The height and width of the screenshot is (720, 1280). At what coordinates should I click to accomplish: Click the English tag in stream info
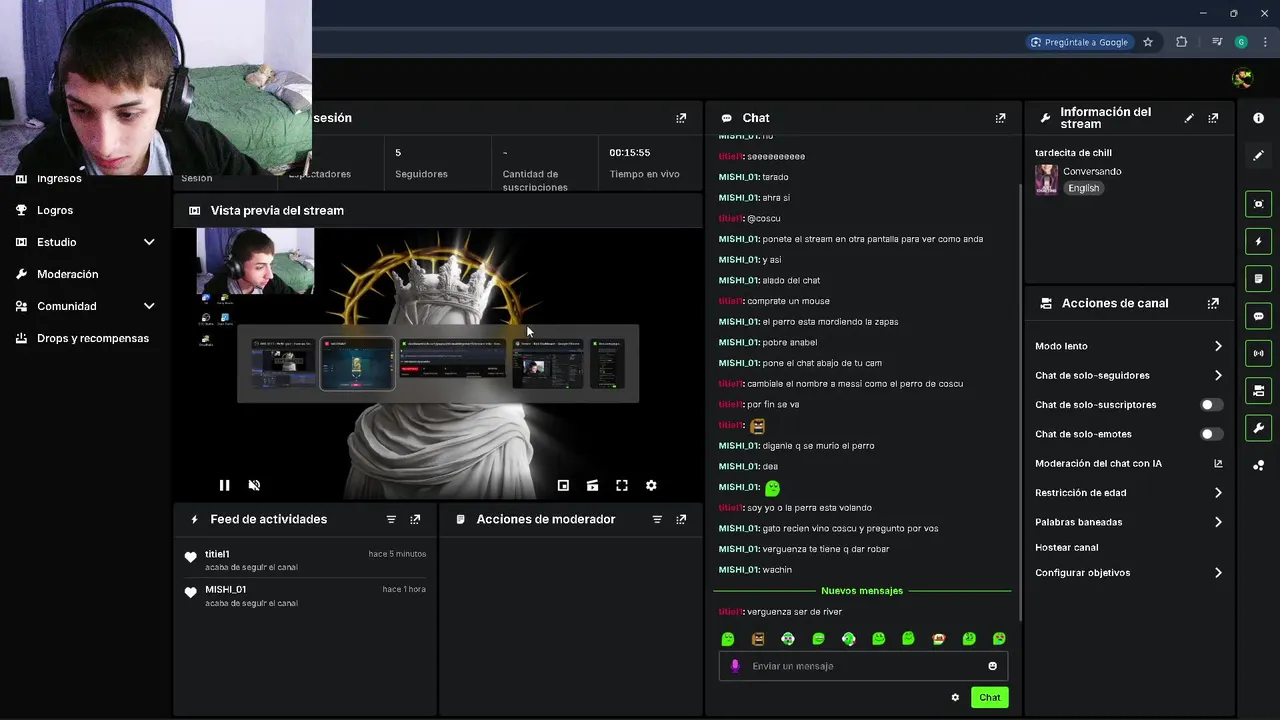[1083, 188]
